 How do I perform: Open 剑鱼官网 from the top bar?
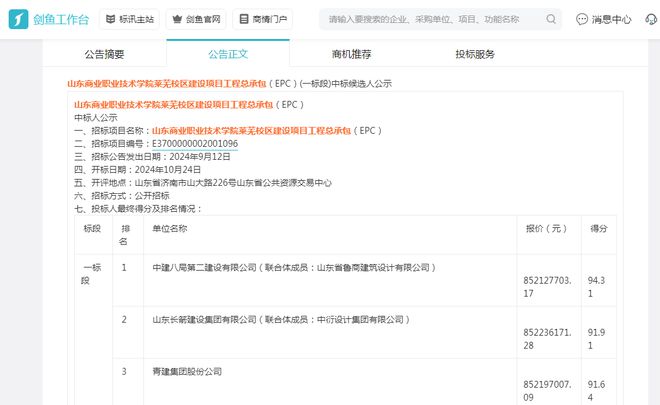[196, 19]
